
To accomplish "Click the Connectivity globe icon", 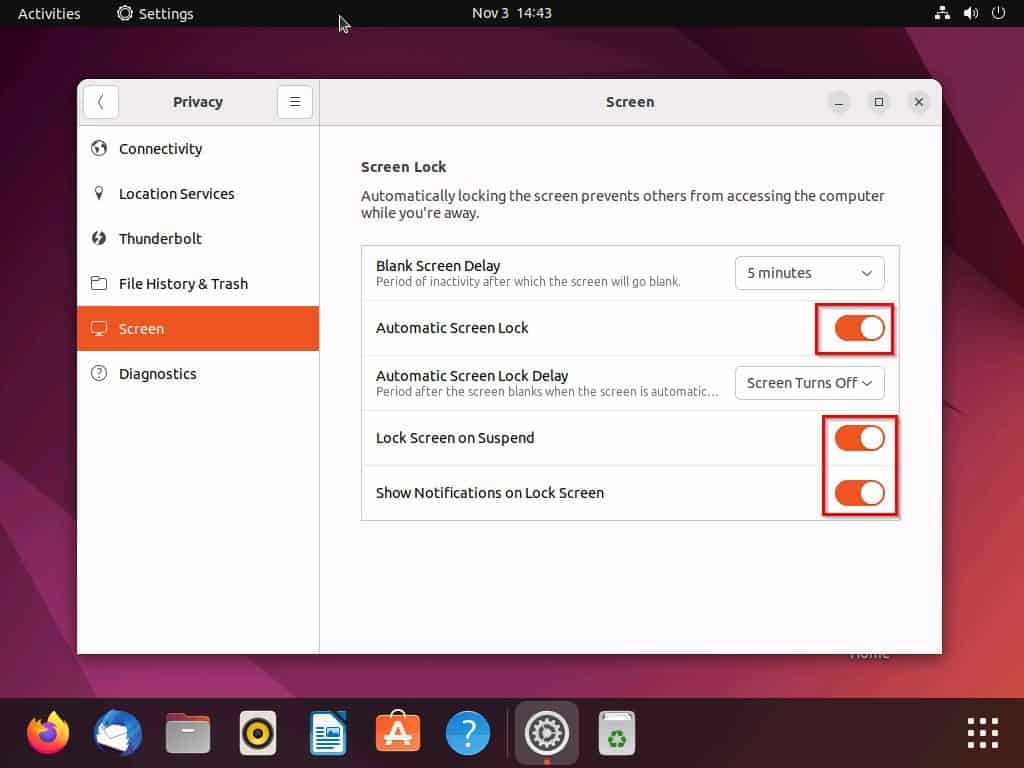I will pos(99,148).
